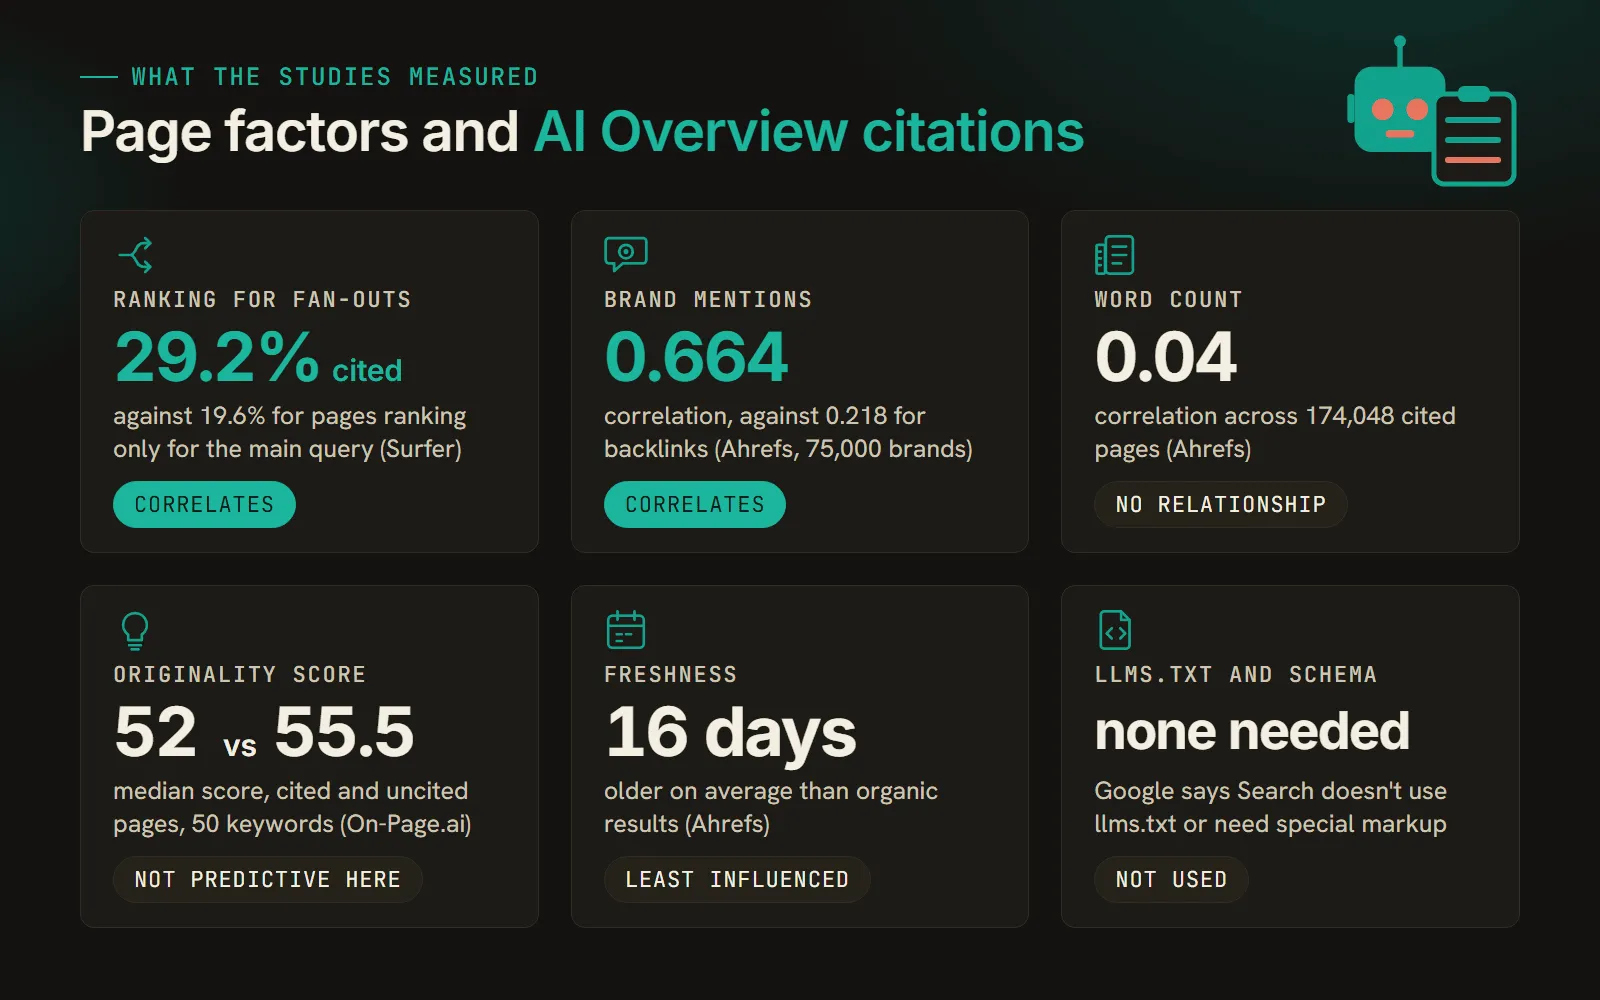The width and height of the screenshot is (1600, 1000).
Task: Click the 'AI Overview citations' title text
Action: click(x=809, y=132)
